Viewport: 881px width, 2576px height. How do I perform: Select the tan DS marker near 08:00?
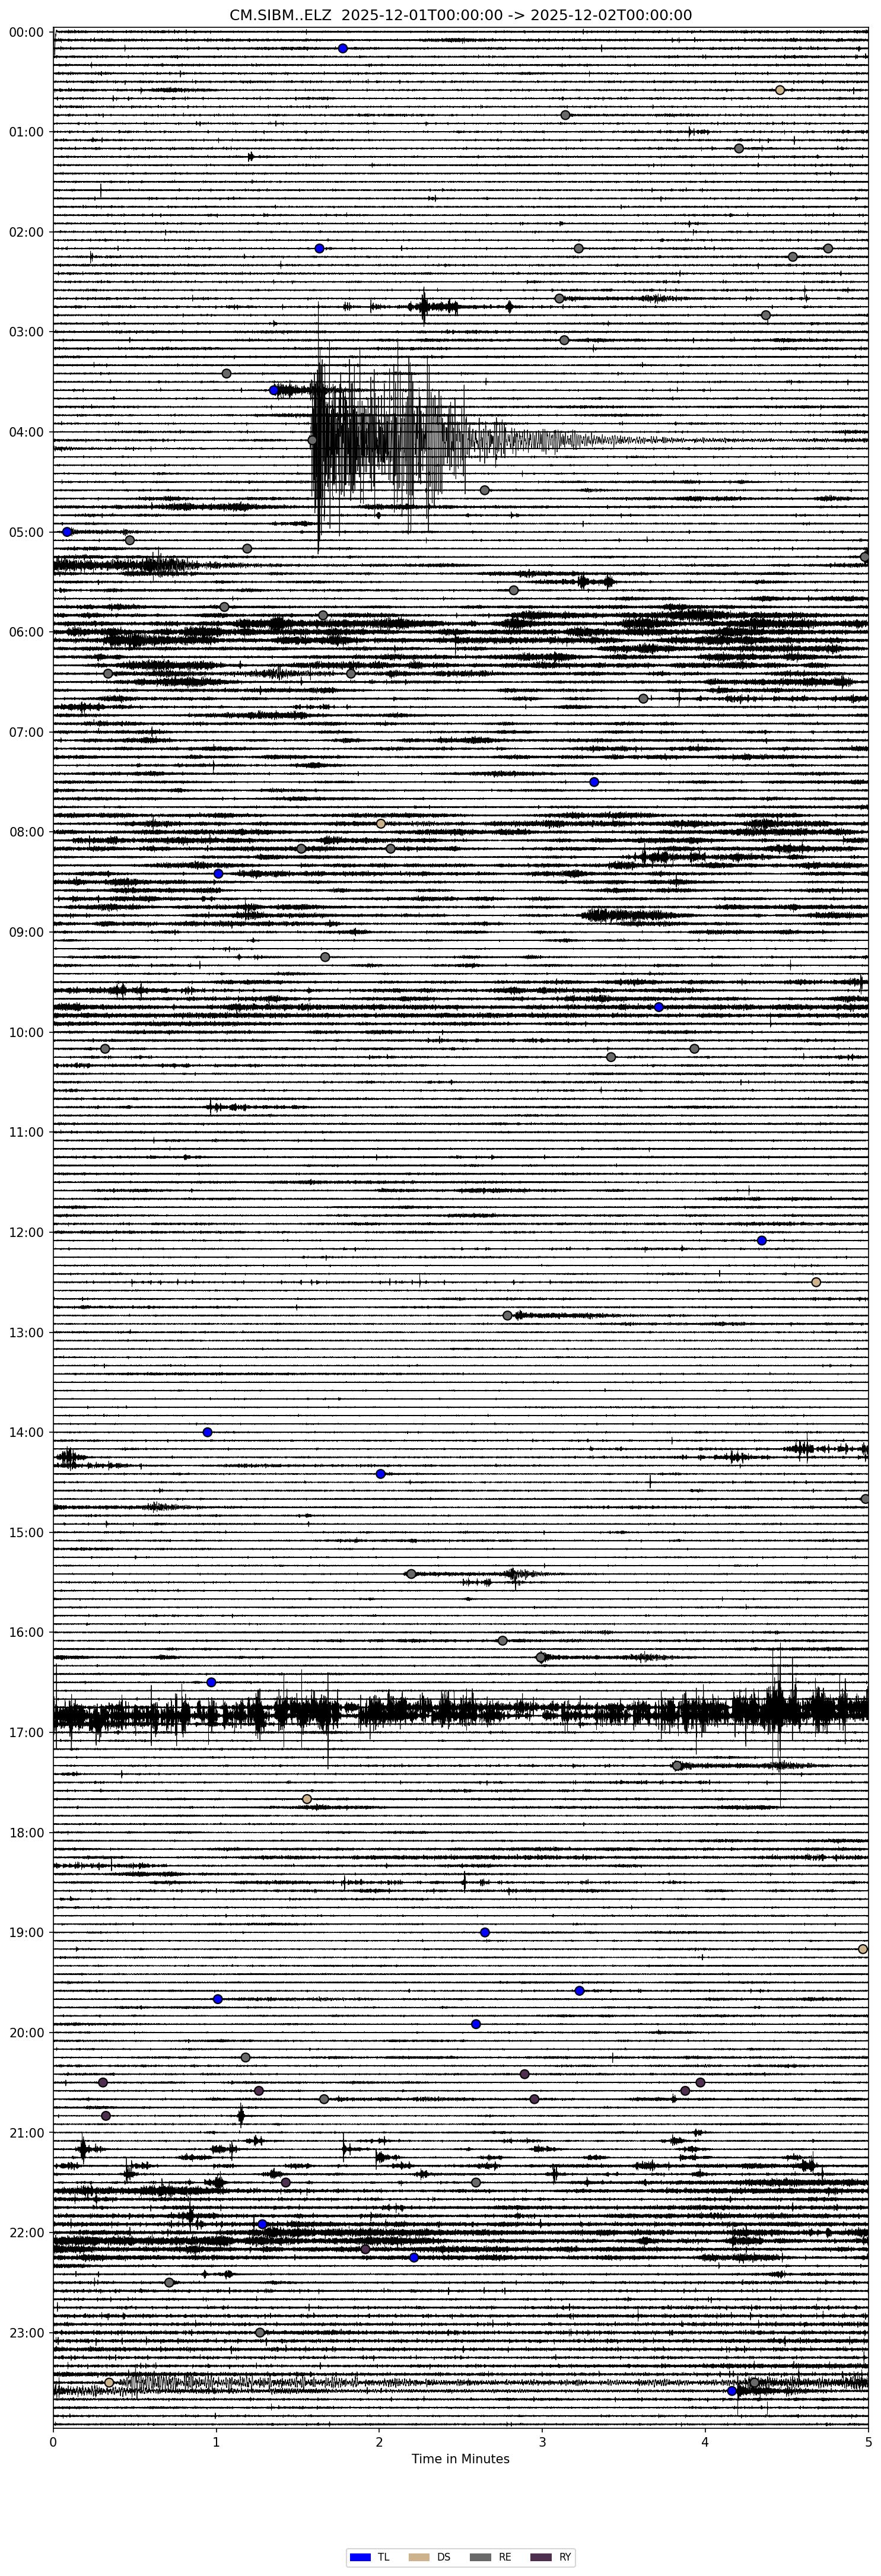pyautogui.click(x=381, y=823)
